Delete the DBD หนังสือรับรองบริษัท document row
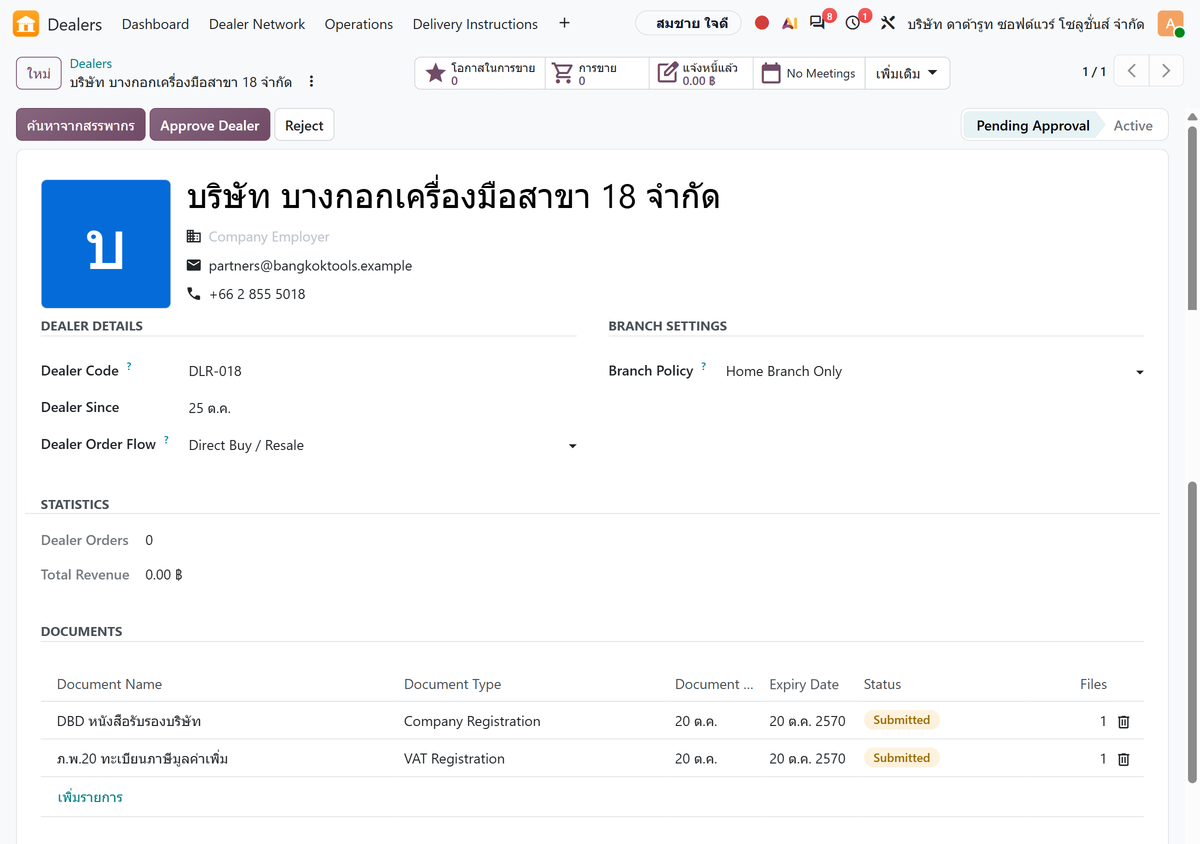Screen dimensions: 1200x844 coord(1123,722)
